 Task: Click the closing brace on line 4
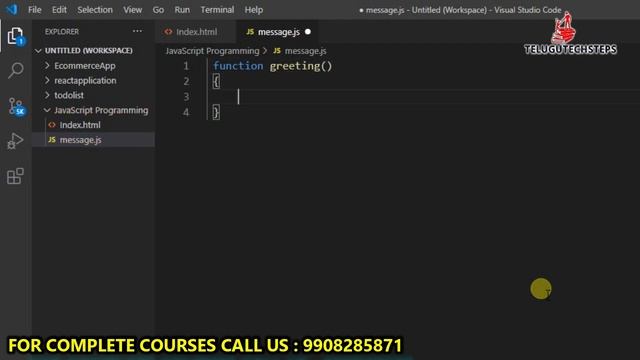coord(216,112)
